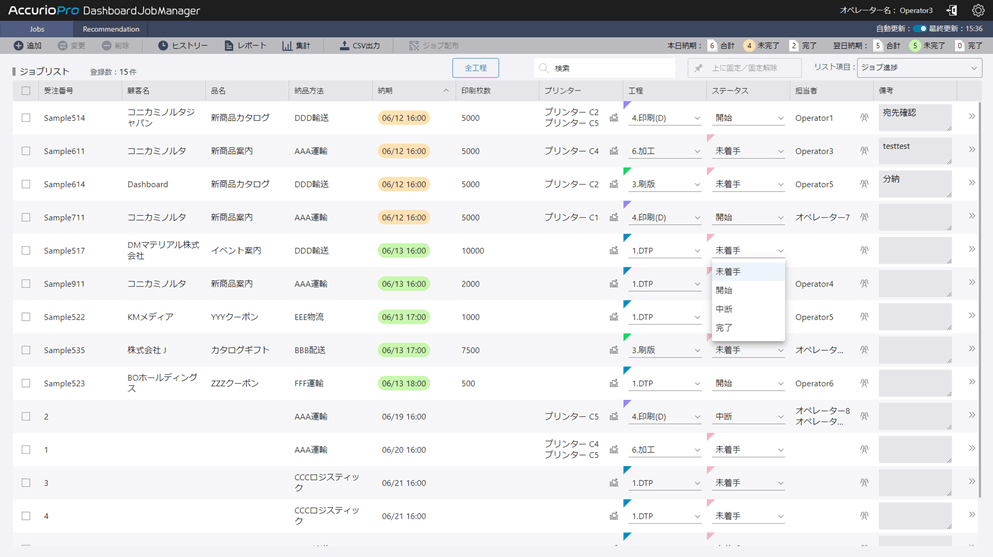The image size is (993, 557).
Task: Open the 工程 dropdown for job 1
Action: 665,449
